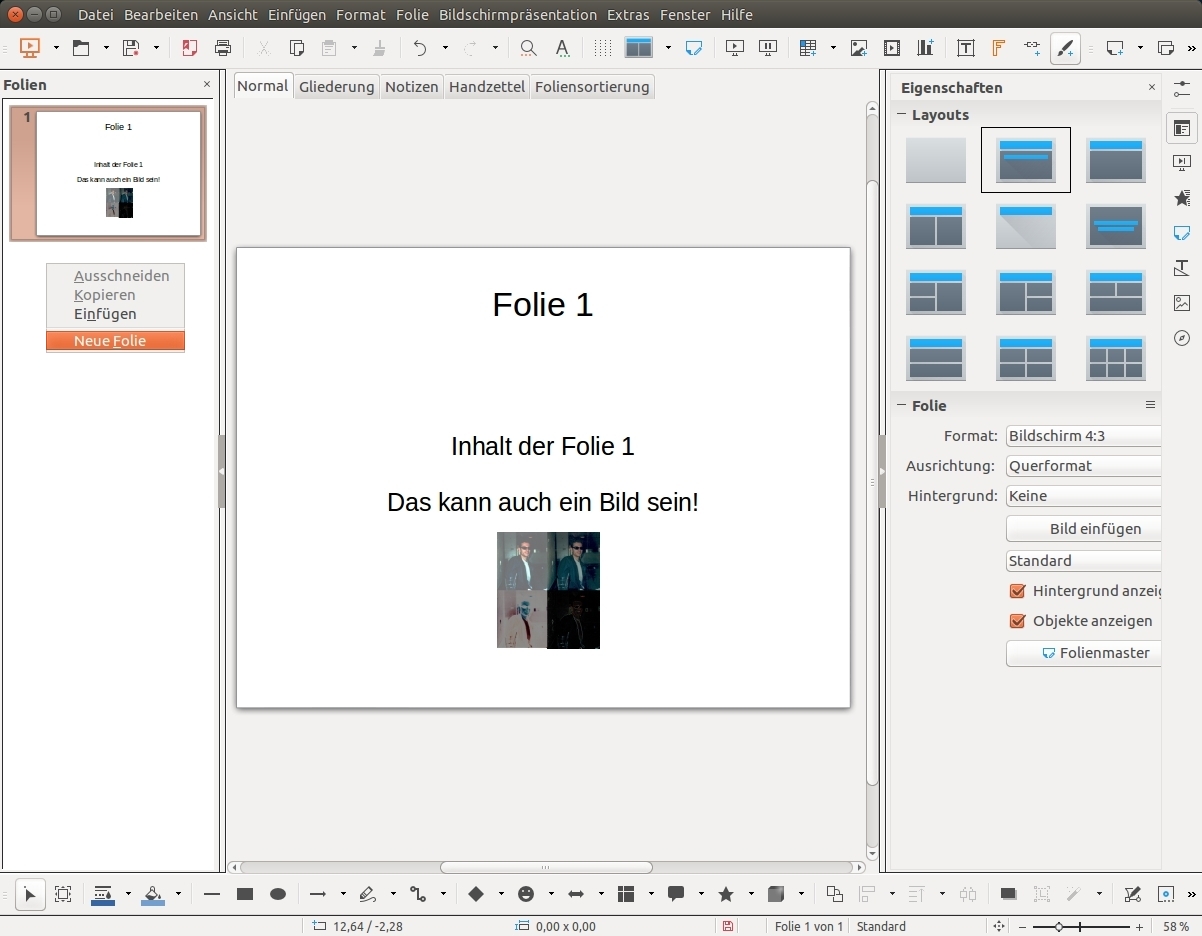The image size is (1202, 936).
Task: Collapse the Layouts section
Action: pos(901,115)
